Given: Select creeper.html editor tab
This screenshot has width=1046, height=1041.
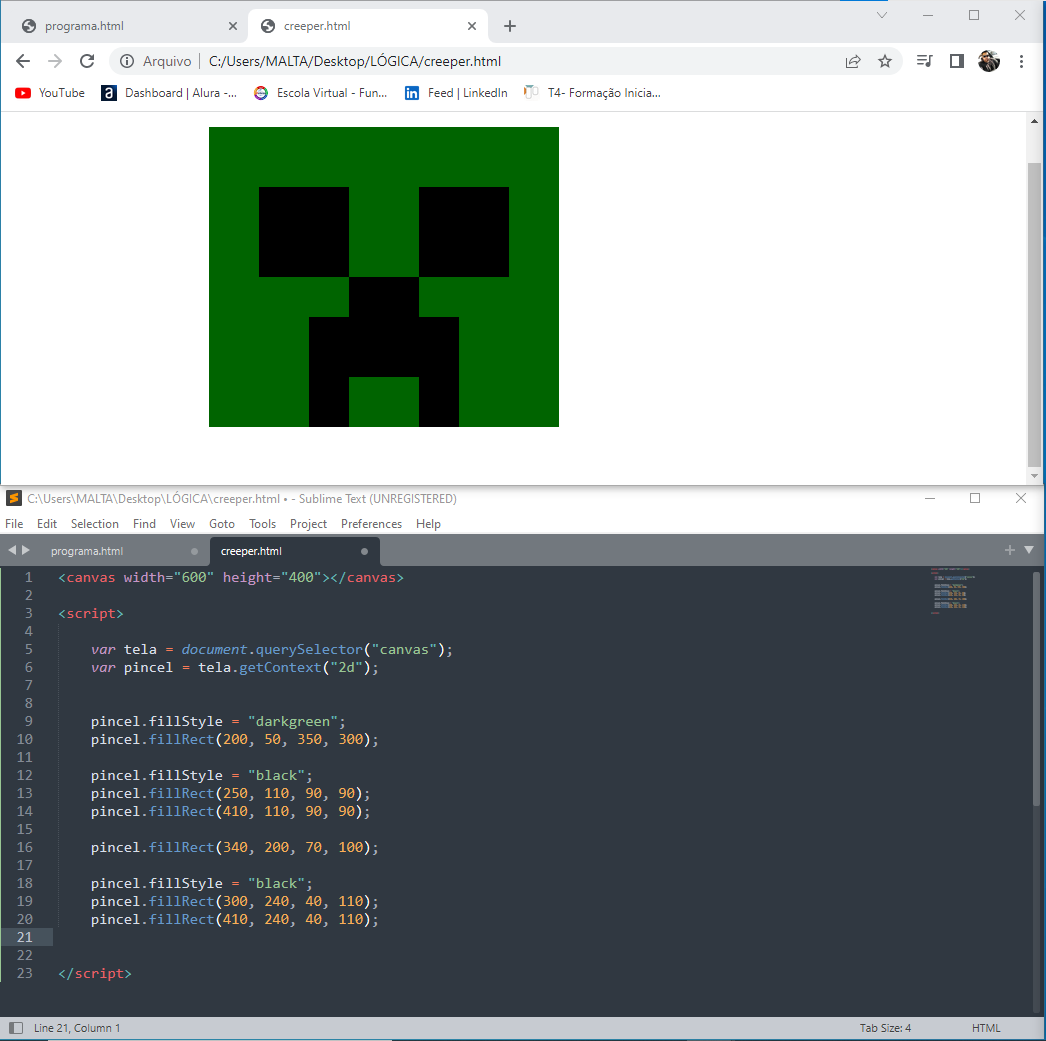Looking at the screenshot, I should click(x=295, y=551).
